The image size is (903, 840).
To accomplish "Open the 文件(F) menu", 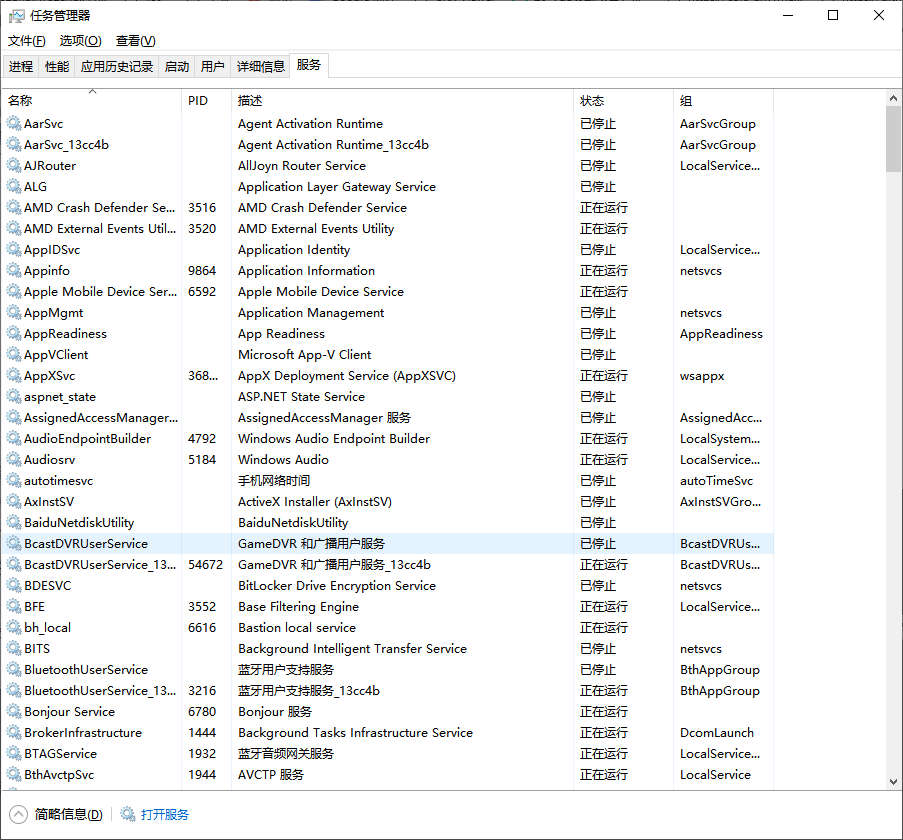I will point(27,41).
